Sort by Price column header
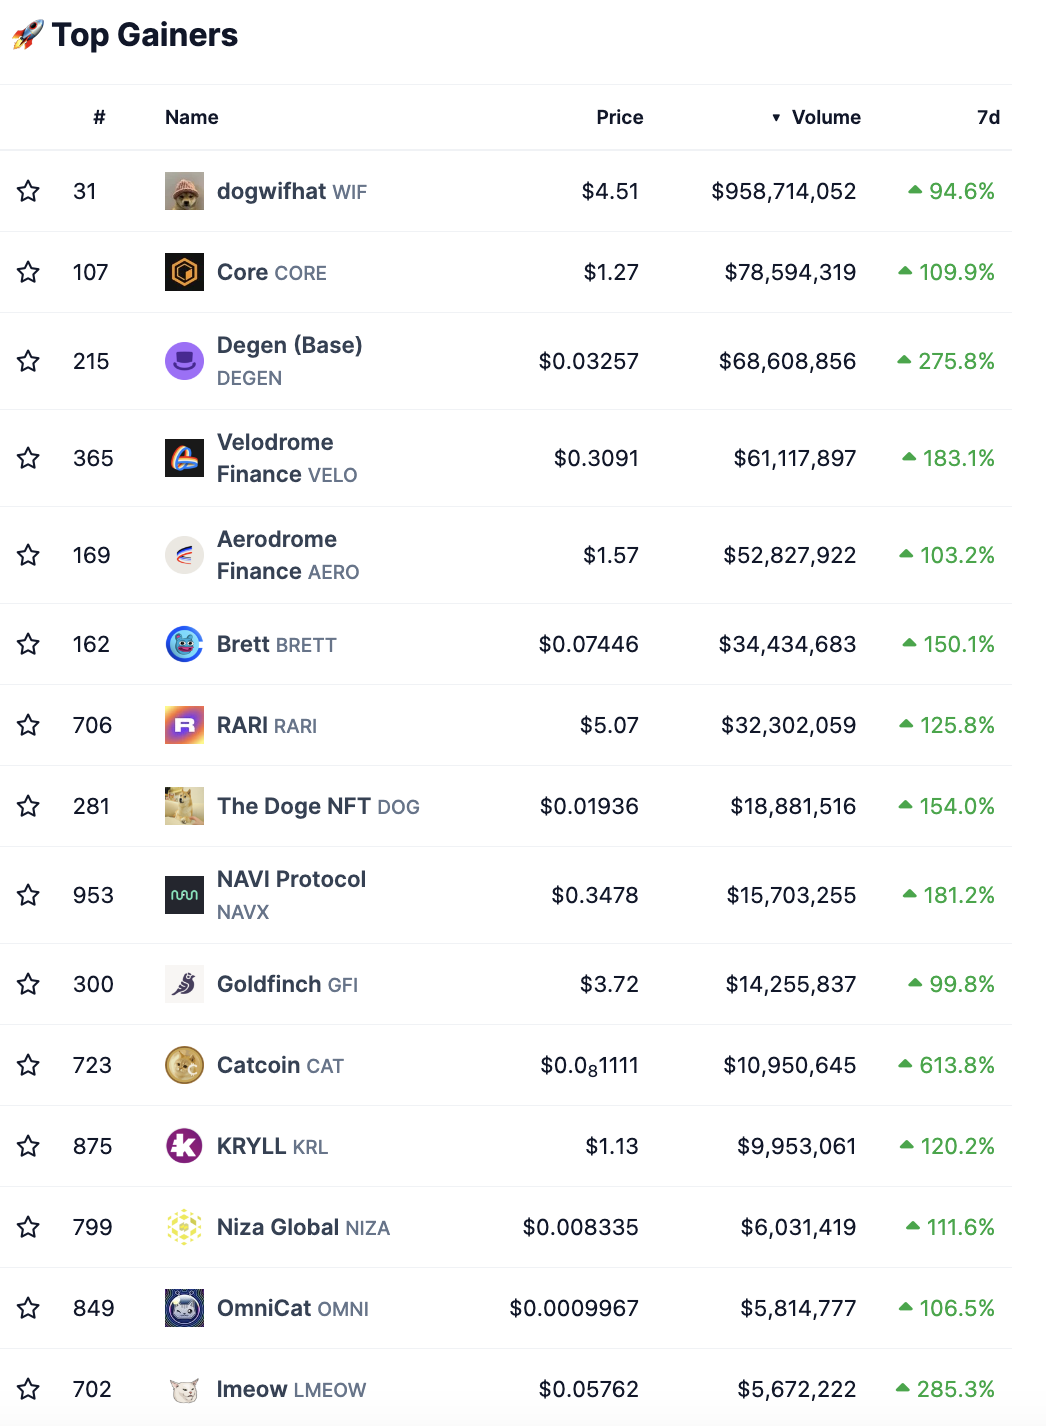This screenshot has height=1426, width=1046. tap(619, 117)
